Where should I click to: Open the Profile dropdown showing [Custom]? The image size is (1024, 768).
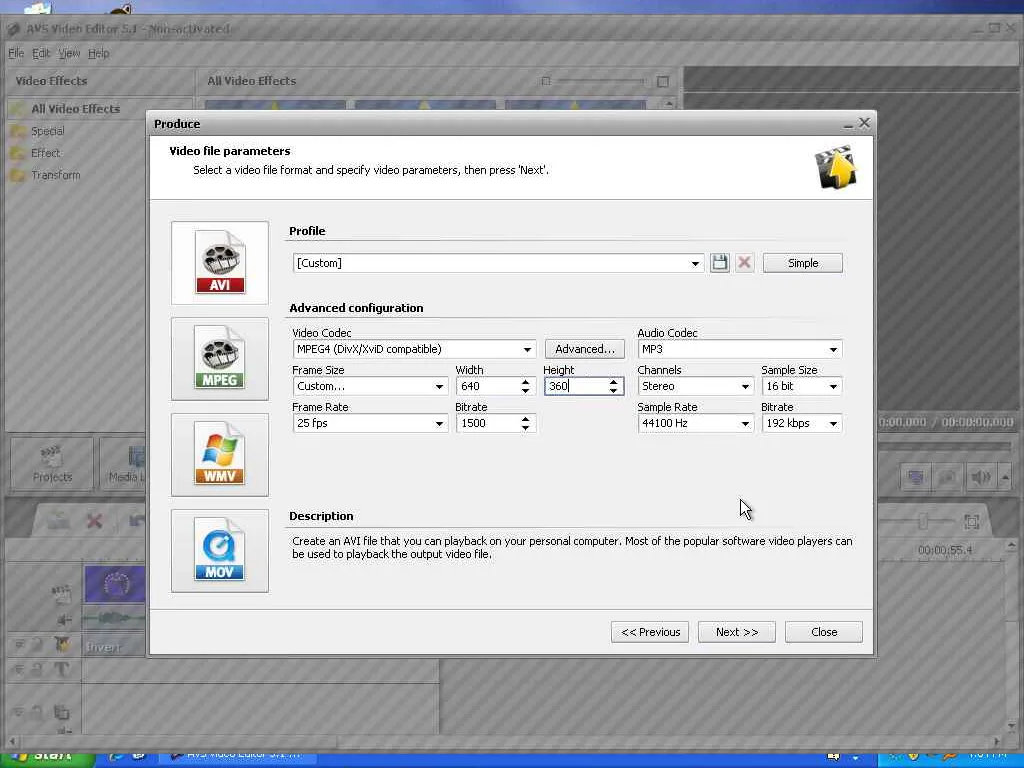(x=498, y=263)
